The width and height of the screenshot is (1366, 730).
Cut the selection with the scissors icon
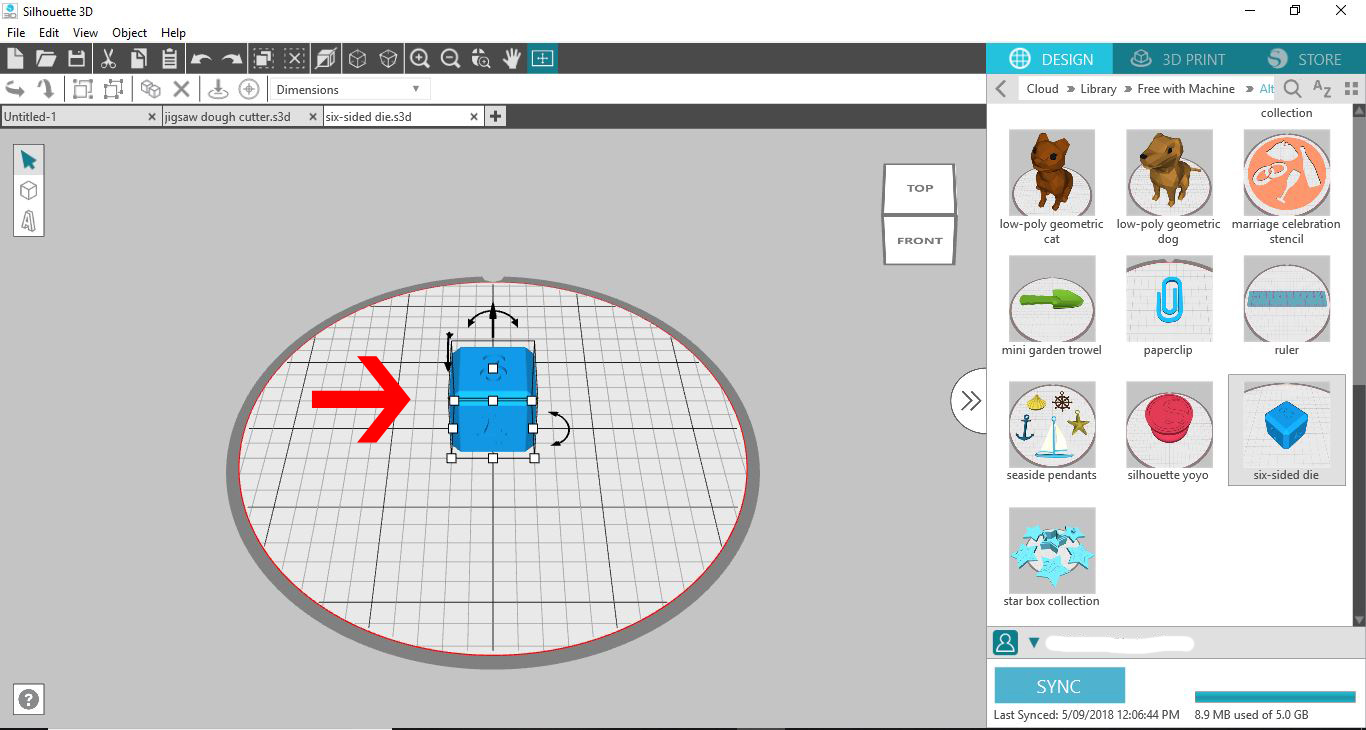109,59
